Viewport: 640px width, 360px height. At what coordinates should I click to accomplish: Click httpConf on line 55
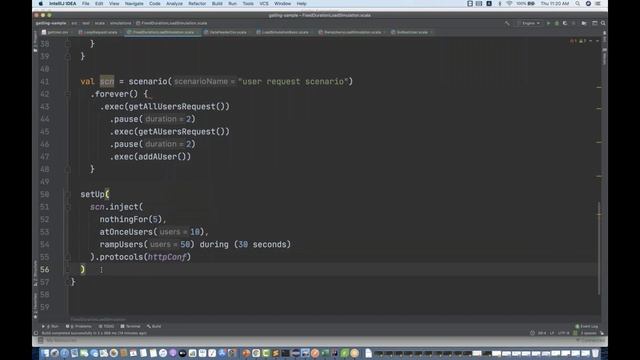(x=167, y=257)
